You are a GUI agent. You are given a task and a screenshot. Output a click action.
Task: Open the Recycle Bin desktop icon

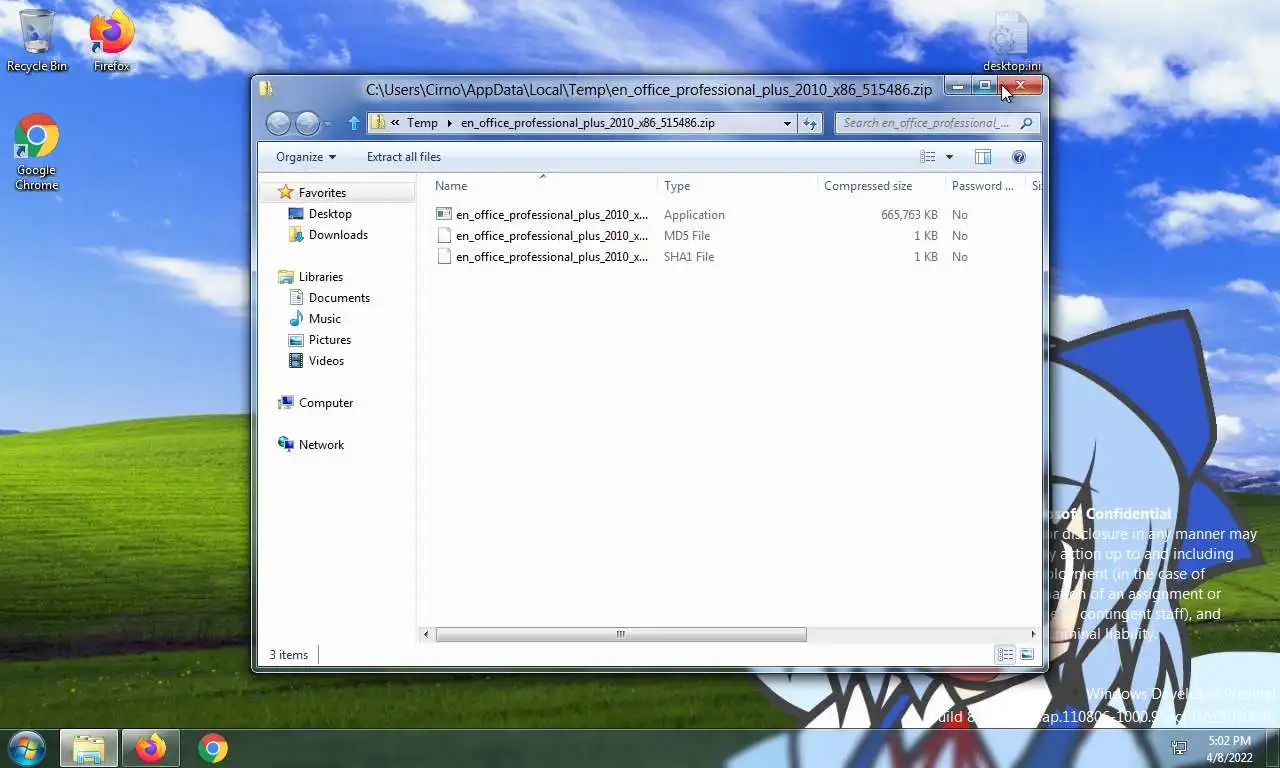(x=37, y=41)
